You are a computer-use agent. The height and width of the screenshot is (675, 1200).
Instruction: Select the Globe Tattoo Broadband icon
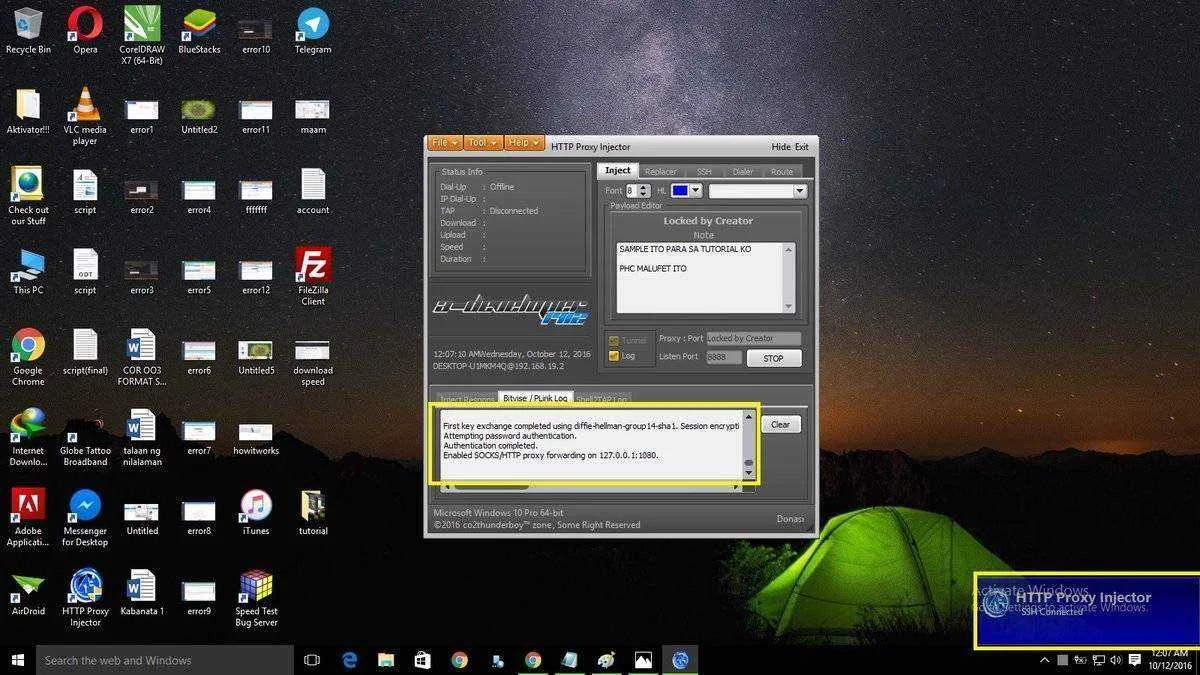[x=85, y=437]
